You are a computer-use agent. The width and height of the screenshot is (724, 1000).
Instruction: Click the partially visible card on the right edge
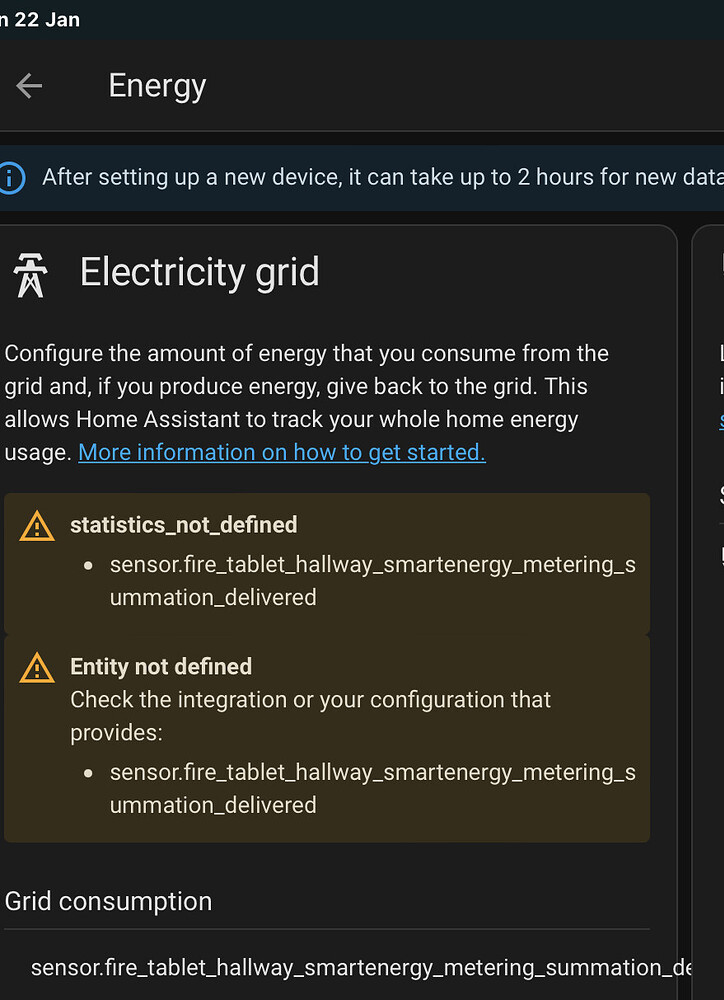tap(712, 500)
